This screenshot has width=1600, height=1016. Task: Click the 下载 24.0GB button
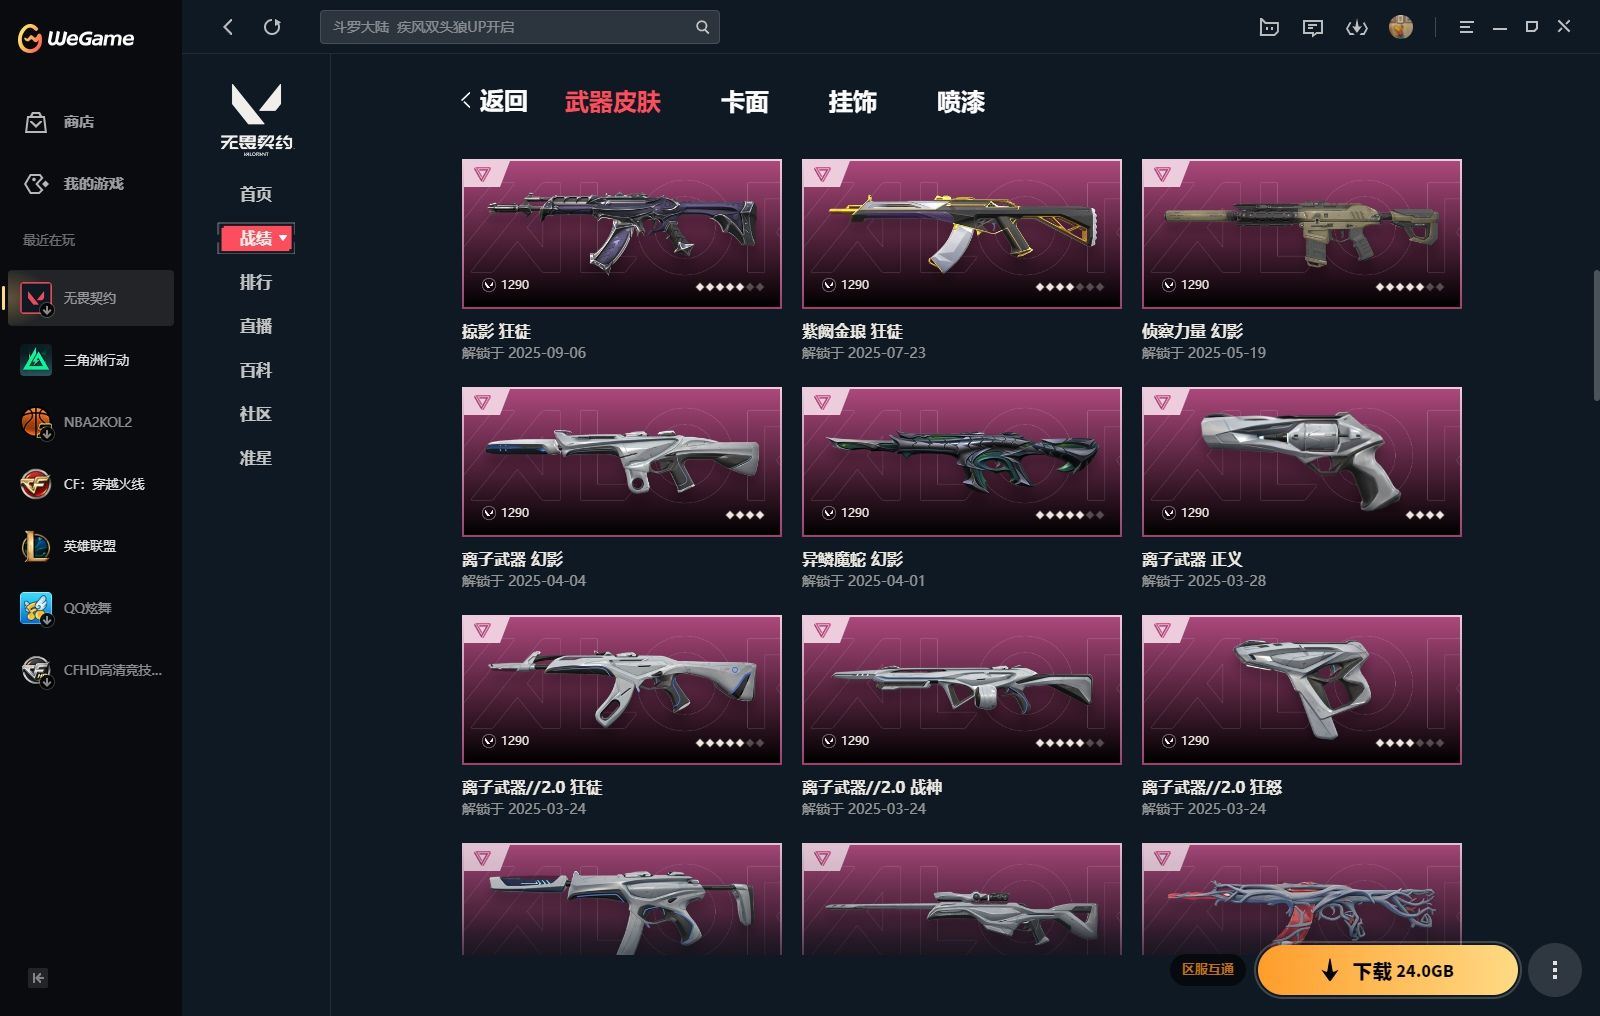pos(1388,970)
